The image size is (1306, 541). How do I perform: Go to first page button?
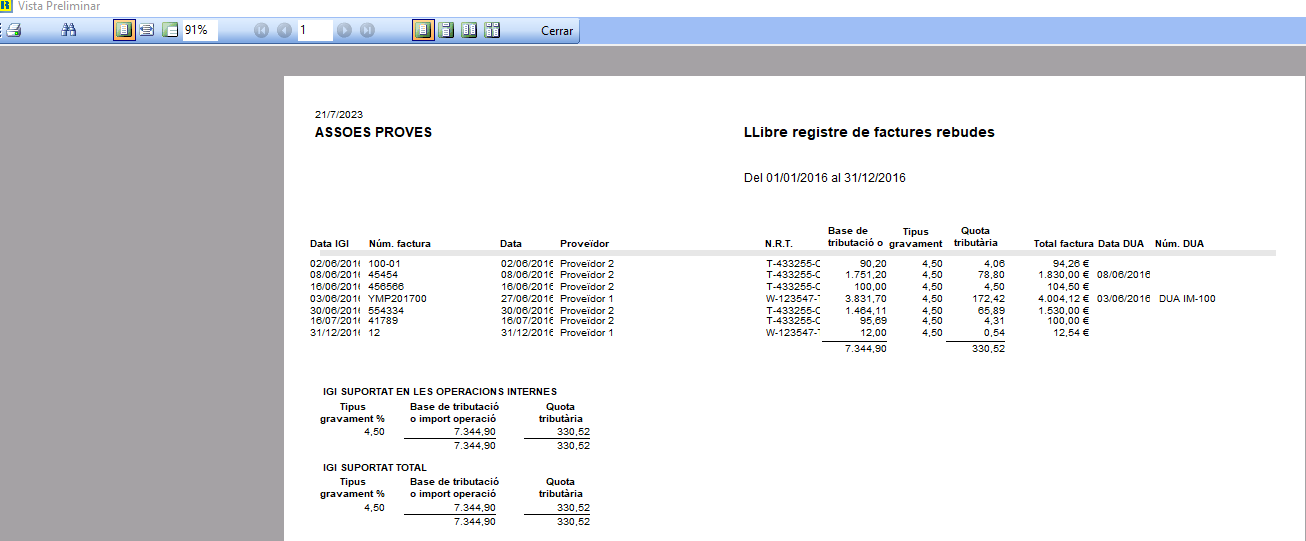tap(262, 30)
